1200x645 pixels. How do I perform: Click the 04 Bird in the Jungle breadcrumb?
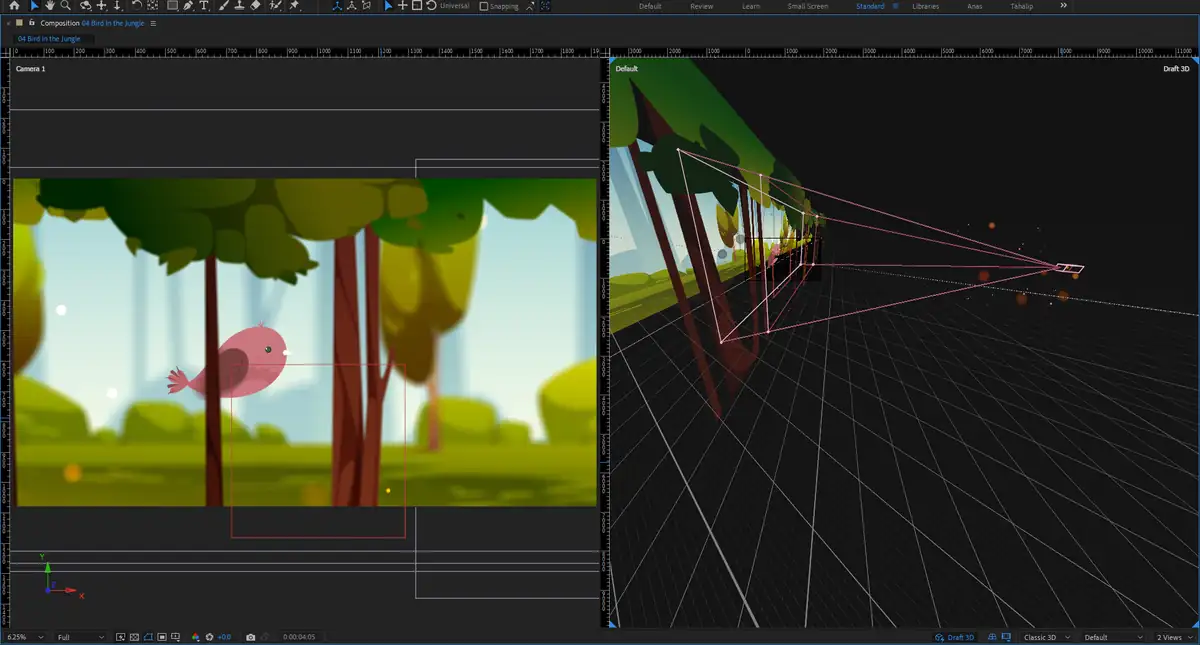coord(49,39)
